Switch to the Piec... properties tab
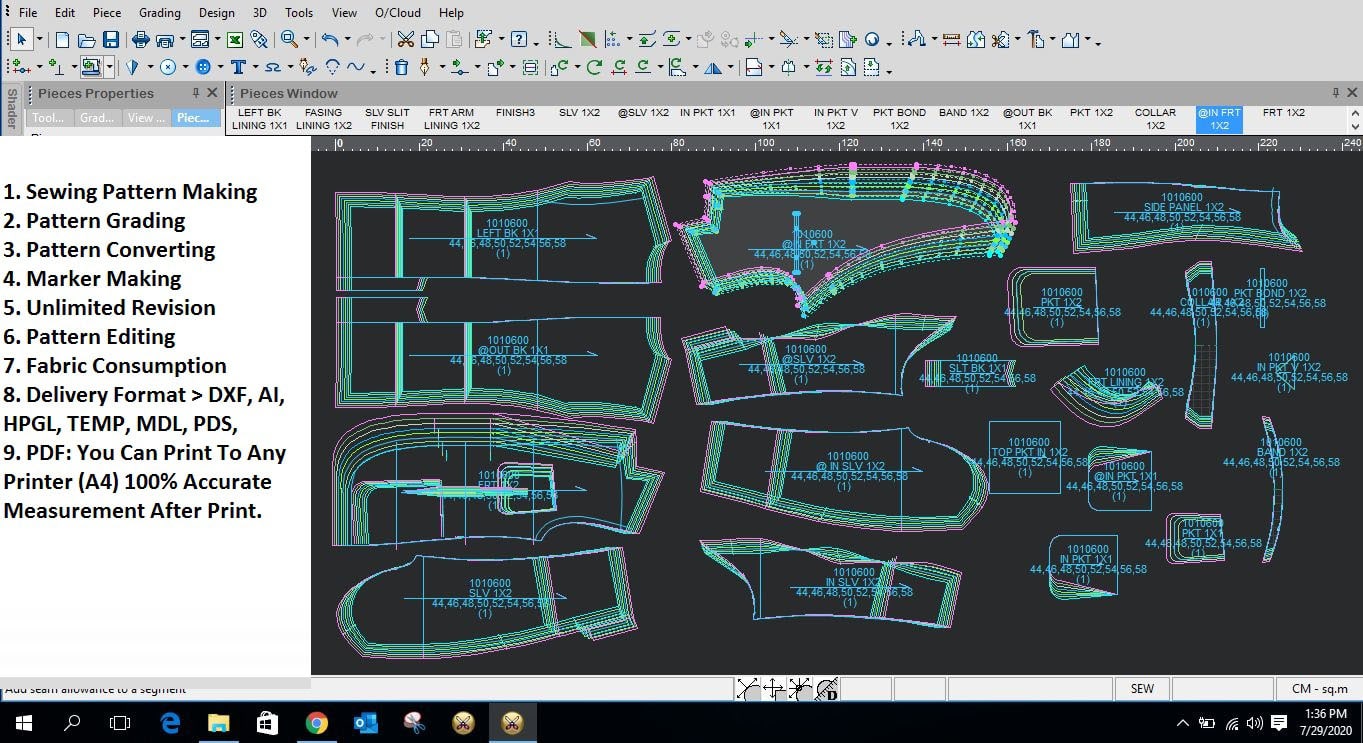Viewport: 1363px width, 743px height. coord(194,117)
